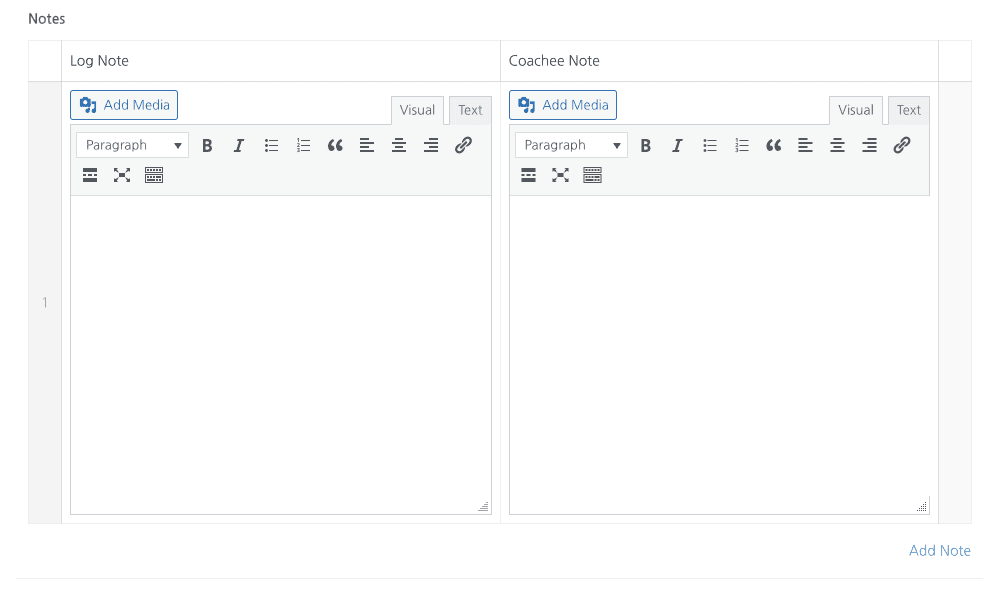1000x590 pixels.
Task: Click Add Media button for Log Note
Action: pyautogui.click(x=124, y=105)
